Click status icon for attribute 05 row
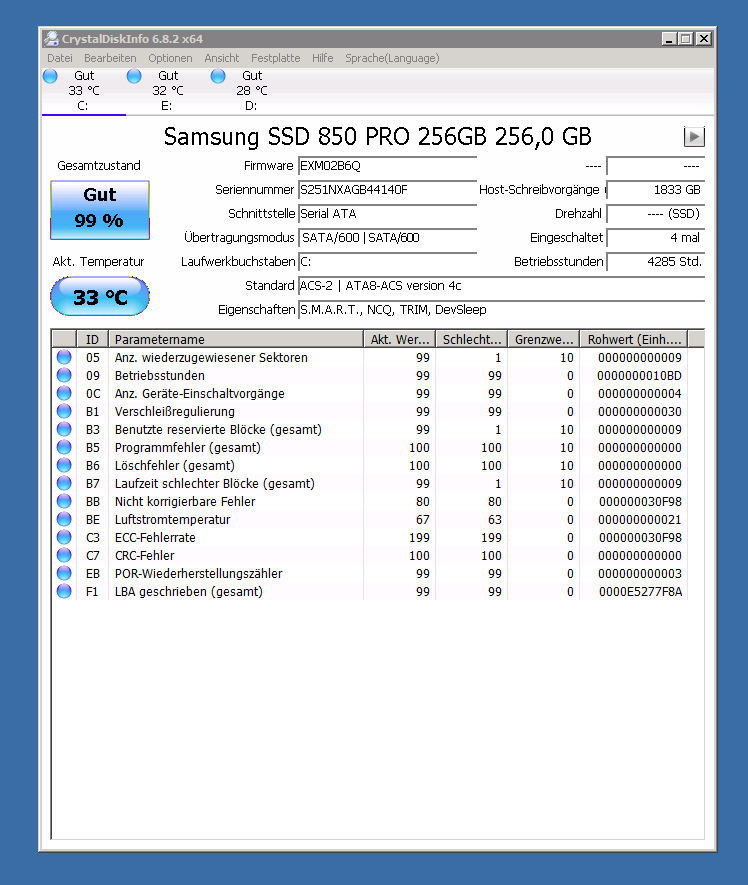 coord(64,357)
